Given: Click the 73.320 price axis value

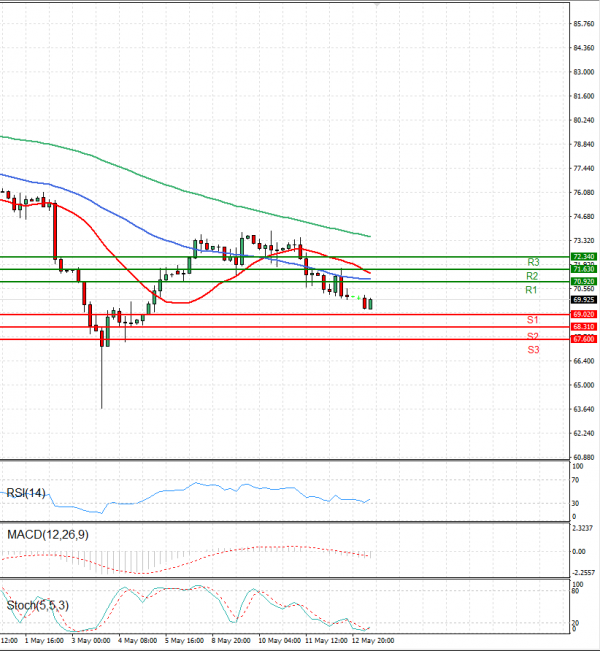Looking at the screenshot, I should 584,240.
